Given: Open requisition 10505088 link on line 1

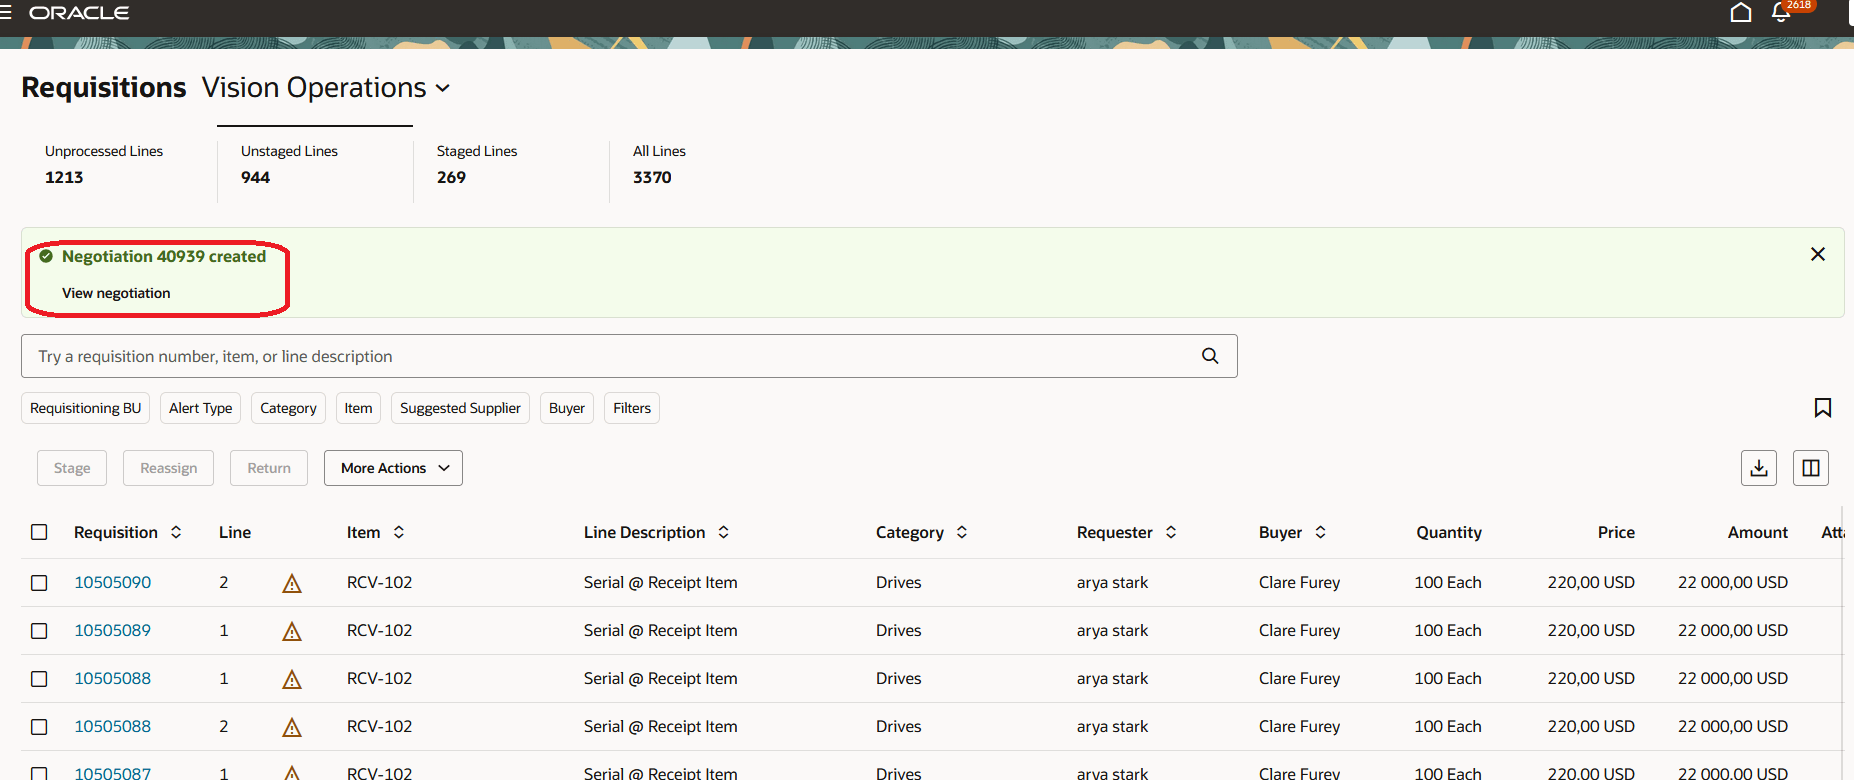Looking at the screenshot, I should (113, 678).
